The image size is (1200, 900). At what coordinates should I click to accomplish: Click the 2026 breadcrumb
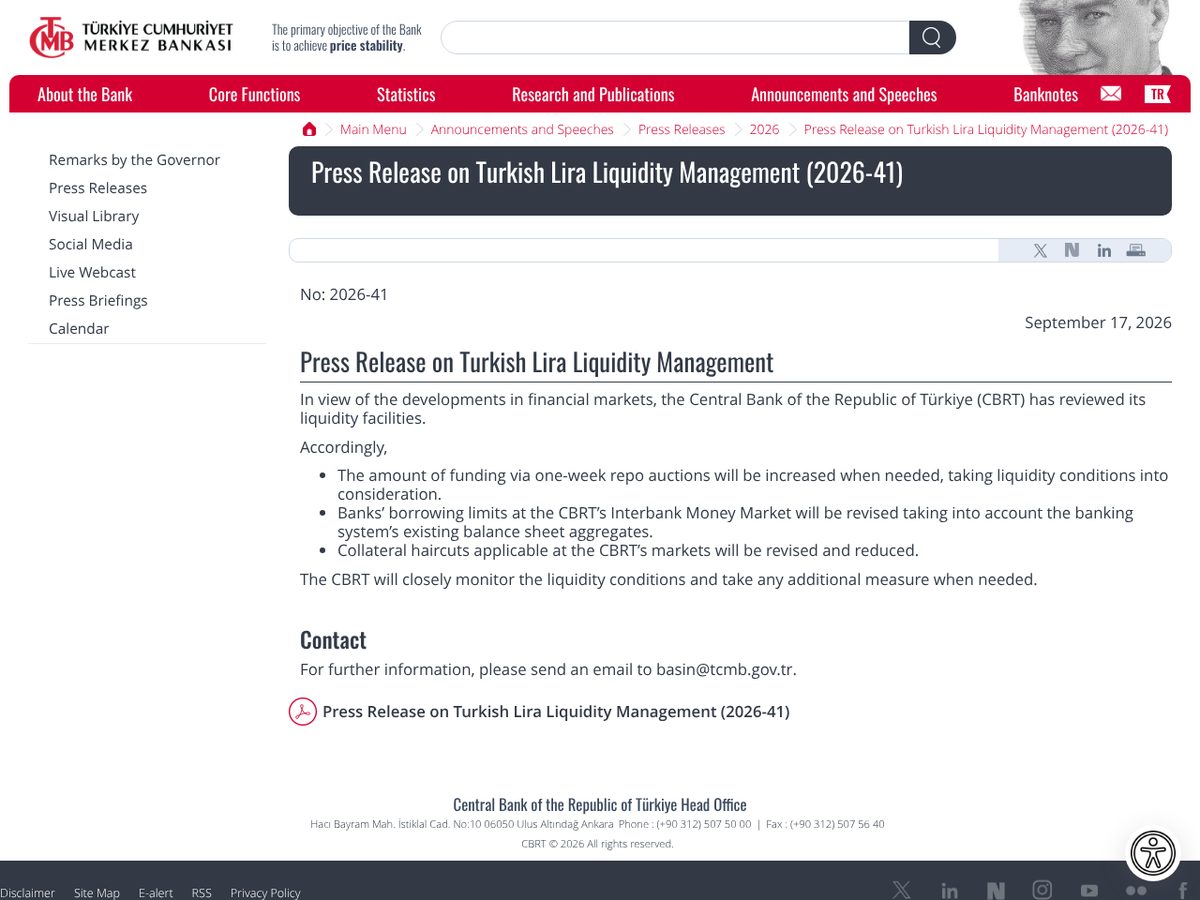coord(764,129)
